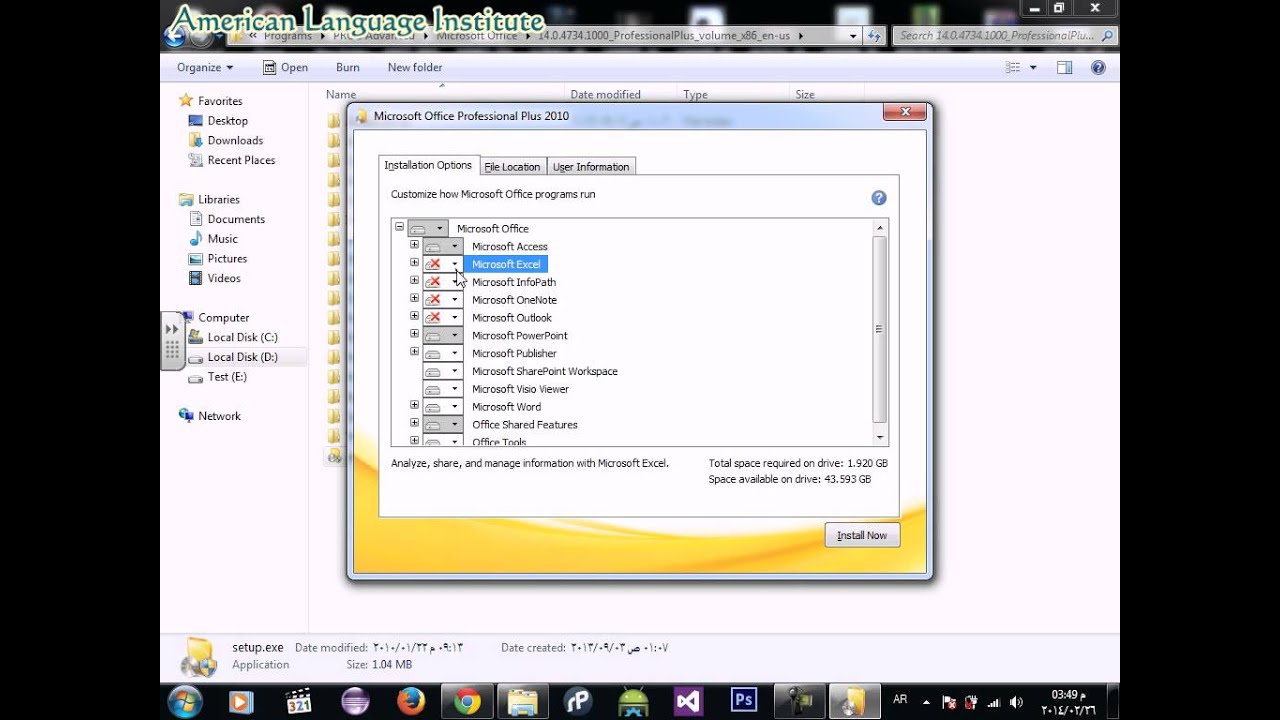Click Open in the Explorer toolbar
This screenshot has width=1280, height=720.
(285, 67)
